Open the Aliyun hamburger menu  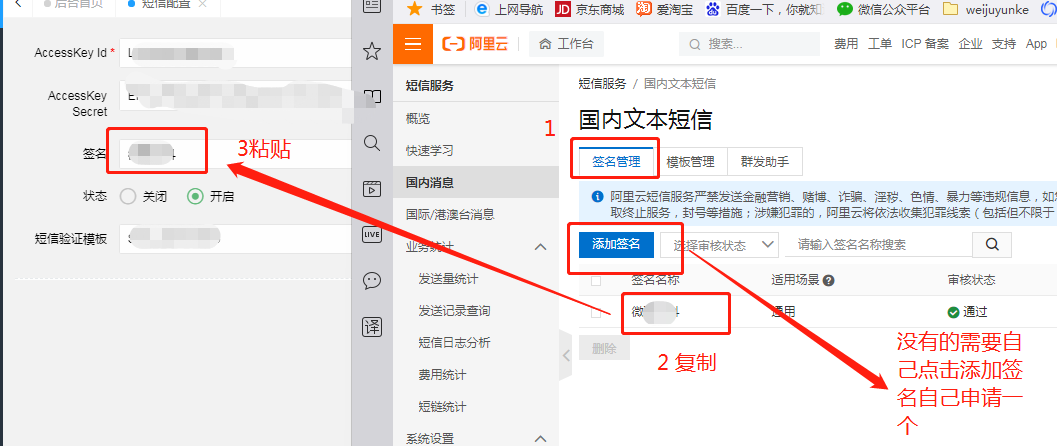413,44
